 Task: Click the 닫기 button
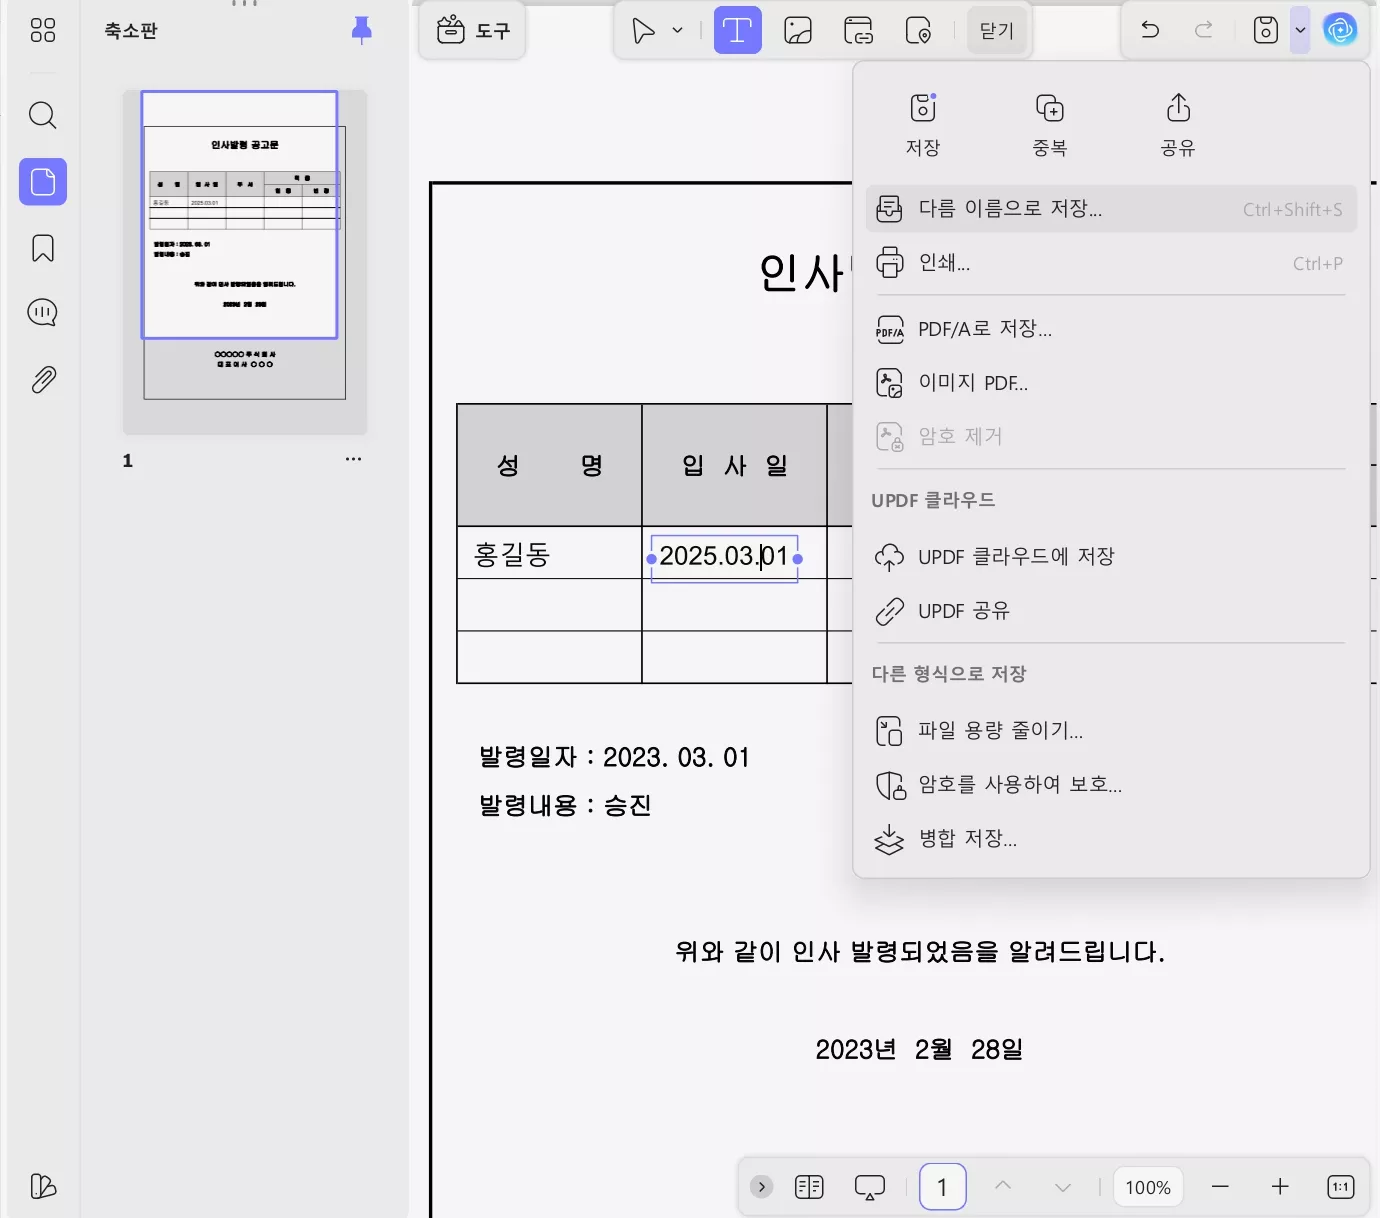pos(996,30)
